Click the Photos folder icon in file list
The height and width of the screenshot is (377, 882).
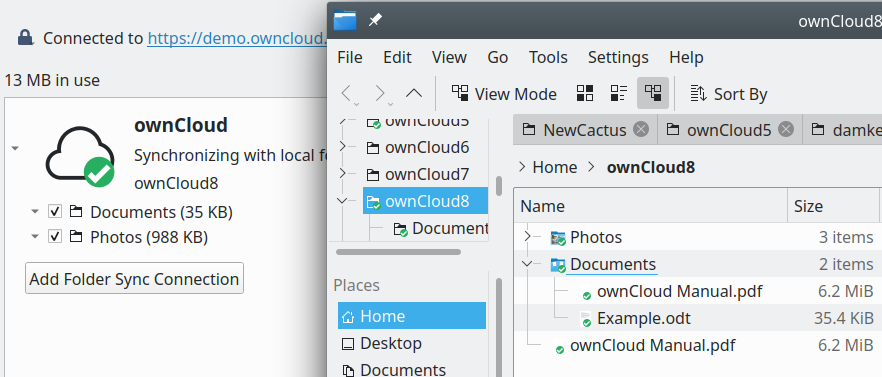[x=558, y=238]
